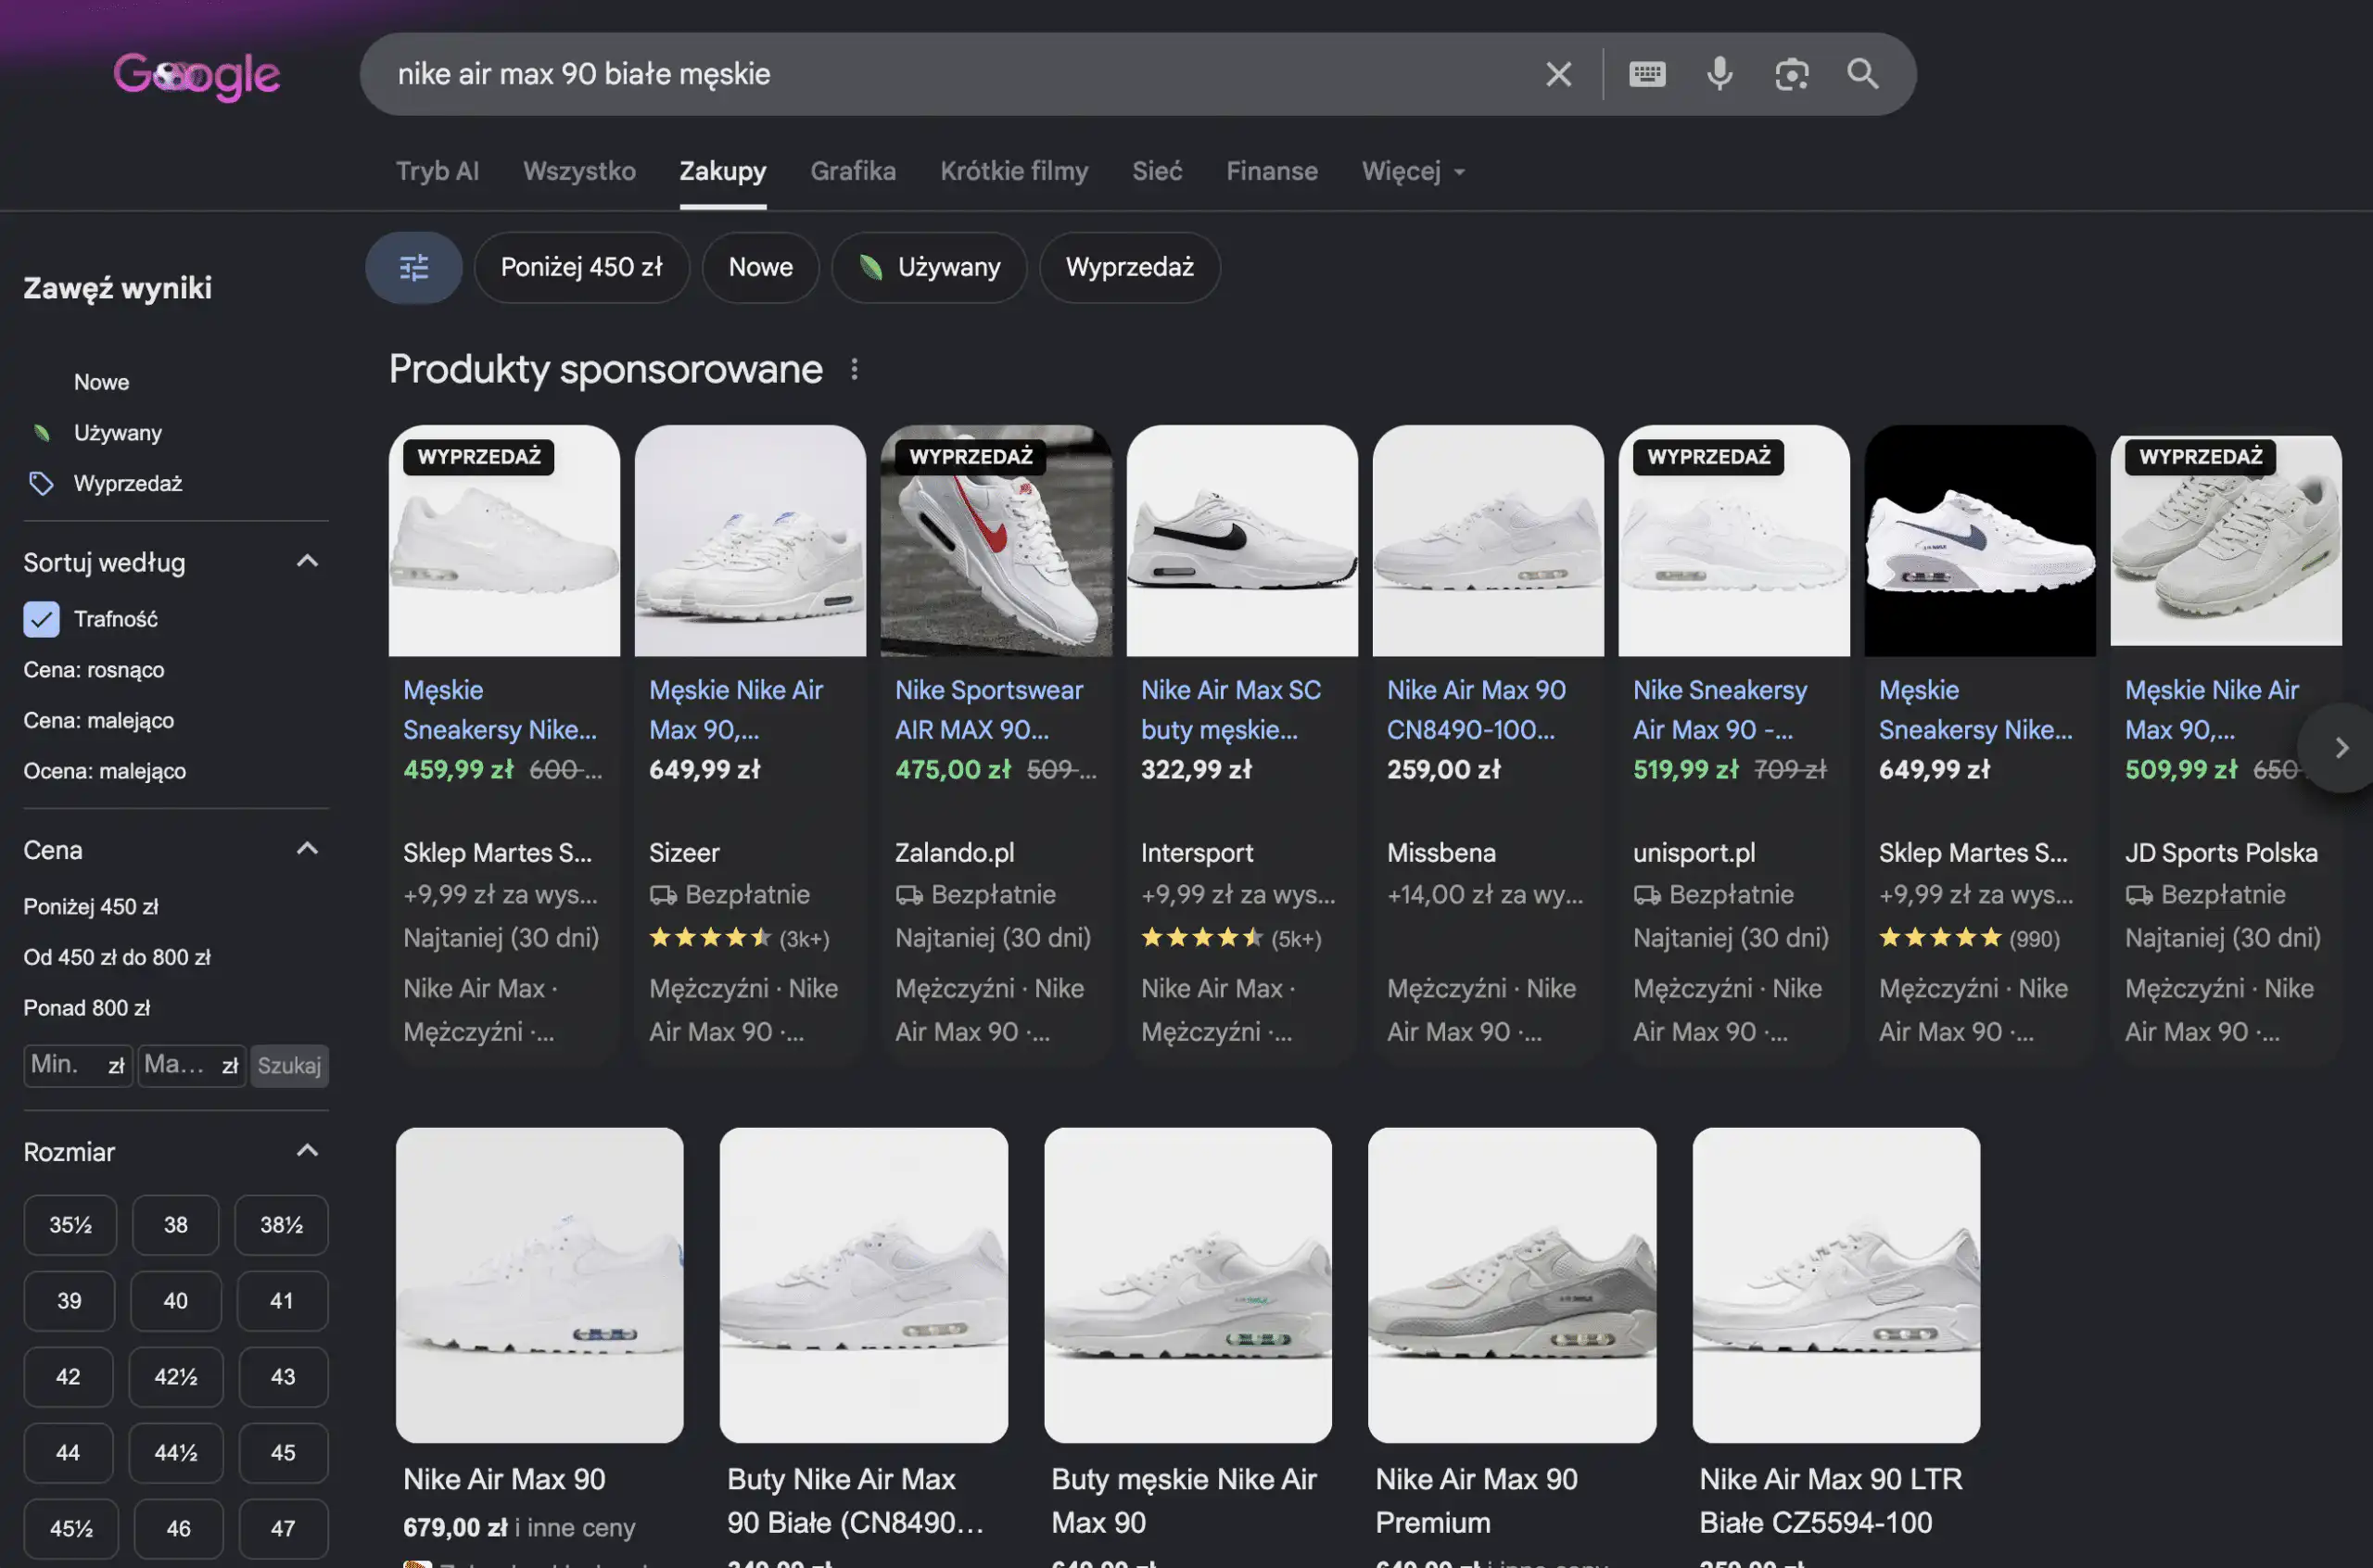2373x1568 pixels.
Task: Collapse the Cena section
Action: point(307,849)
